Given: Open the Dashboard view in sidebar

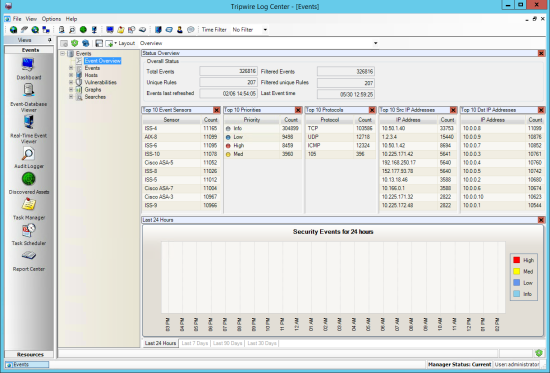Looking at the screenshot, I should pyautogui.click(x=28, y=69).
